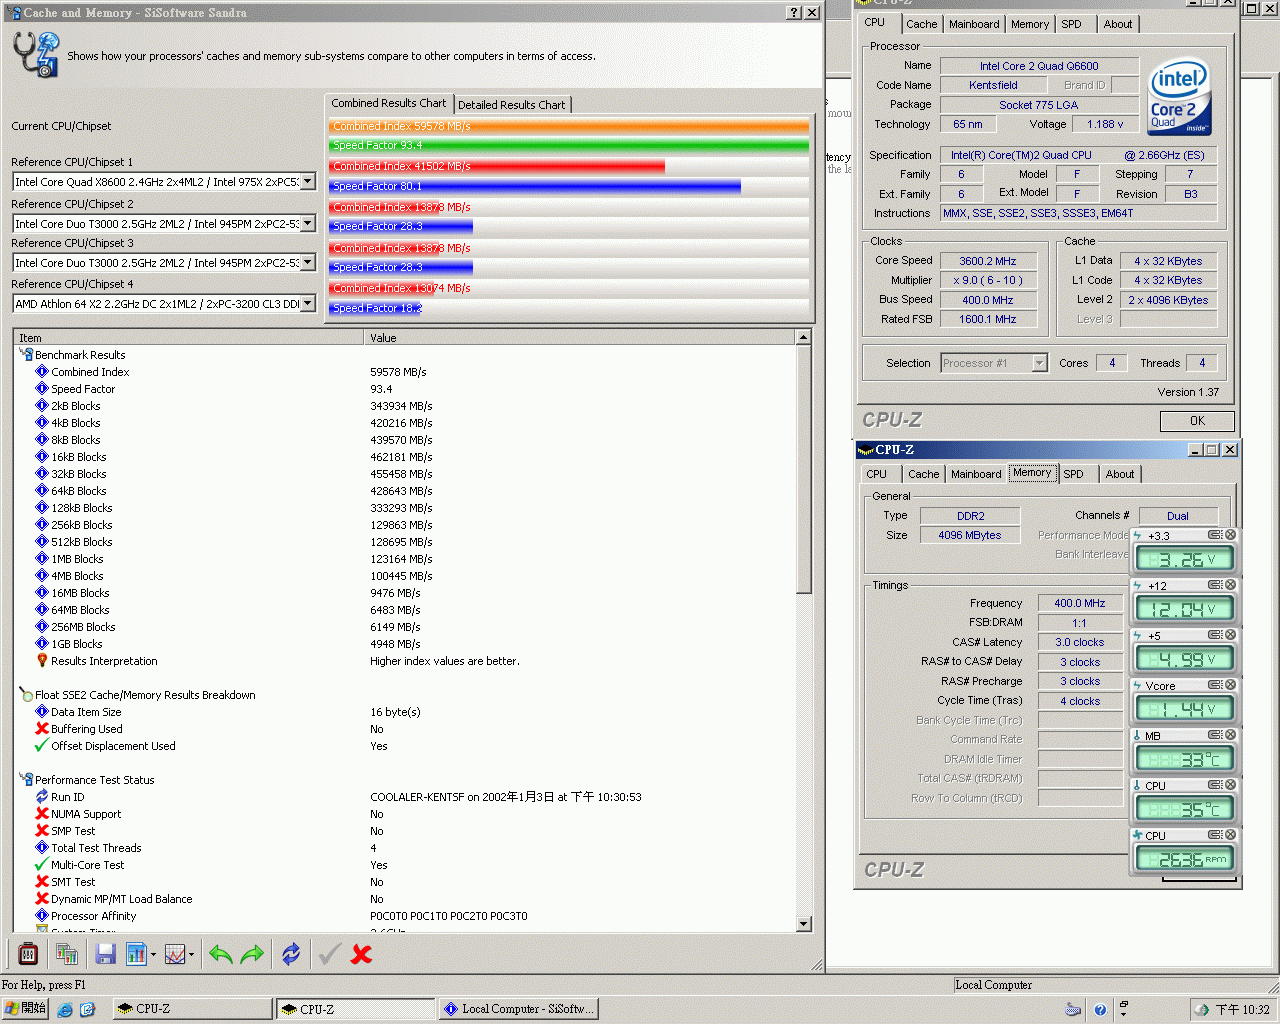Switch to Detailed Results Chart tab
The width and height of the screenshot is (1280, 1024).
point(512,105)
